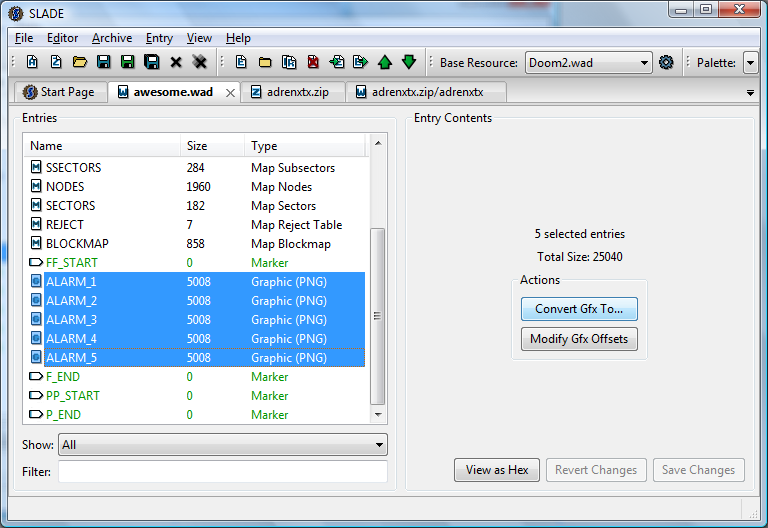Open the tab list dropdown arrow
Viewport: 768px width, 528px height.
(750, 93)
